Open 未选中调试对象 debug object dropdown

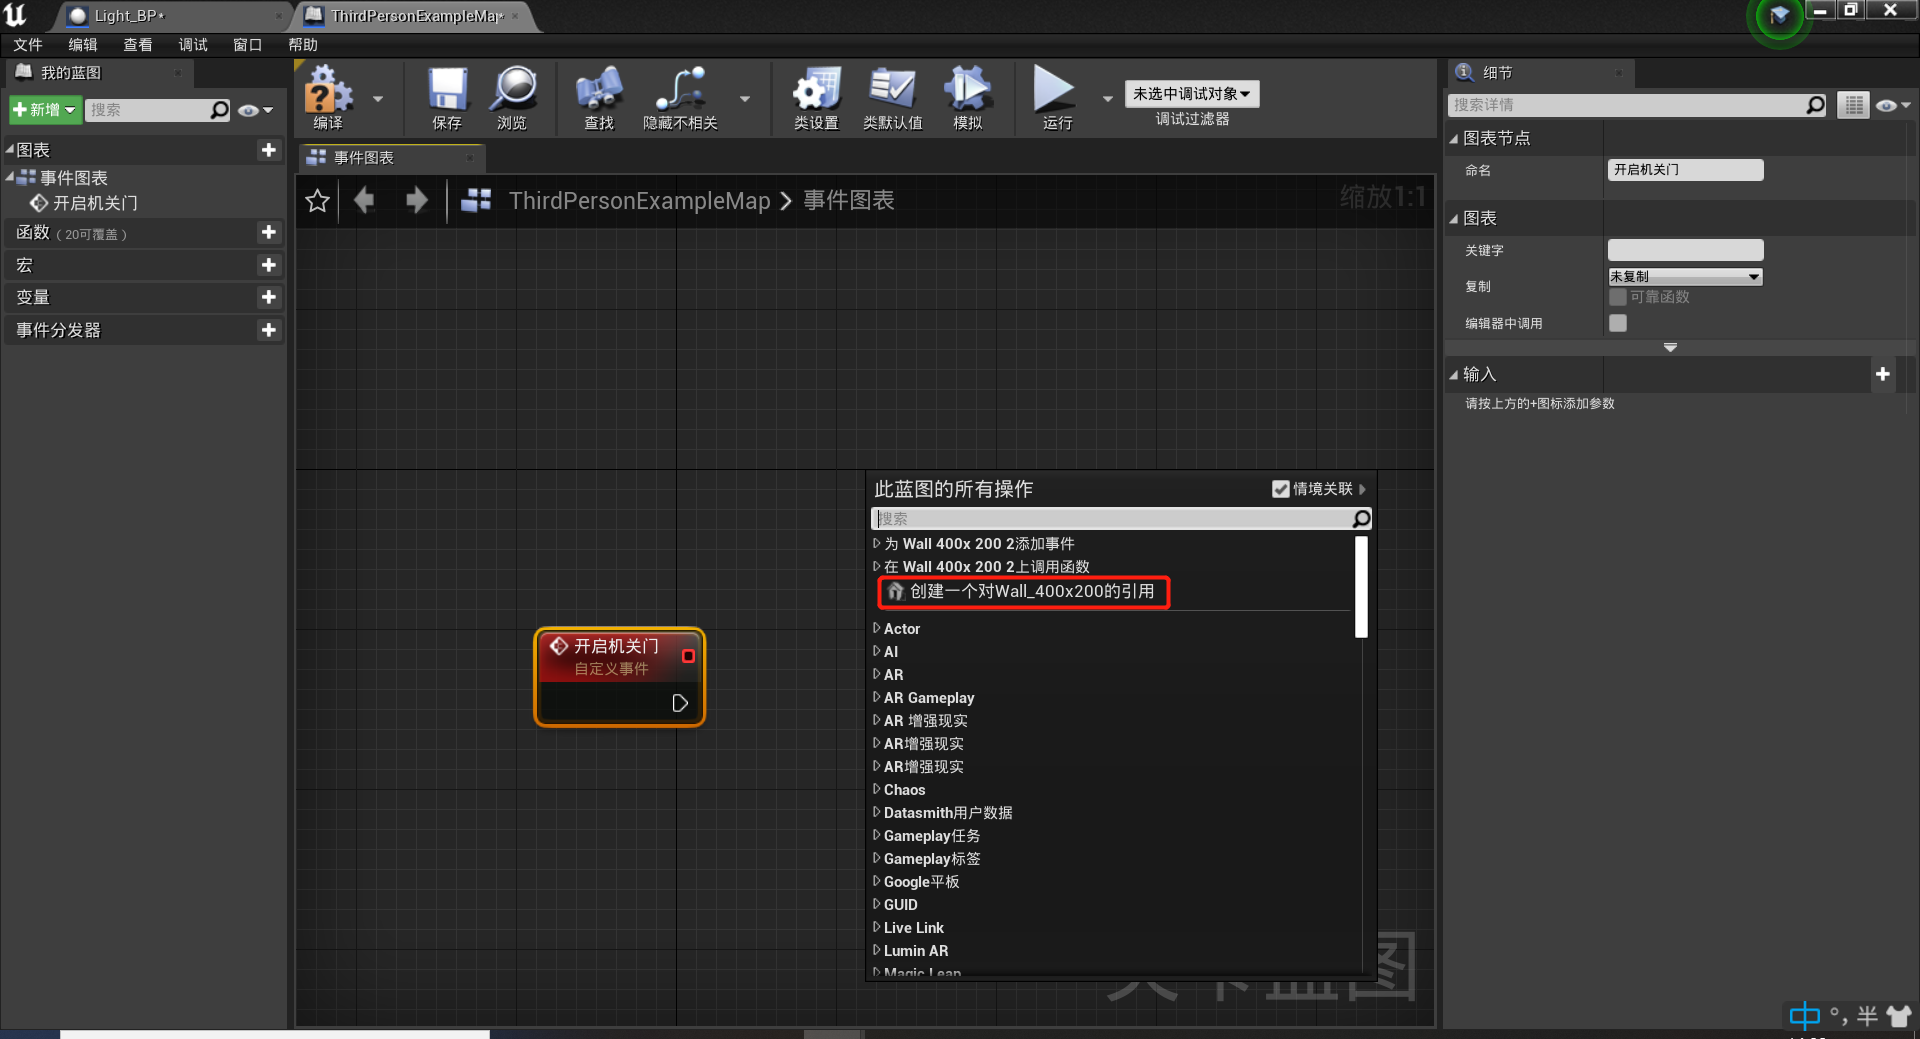(x=1191, y=94)
